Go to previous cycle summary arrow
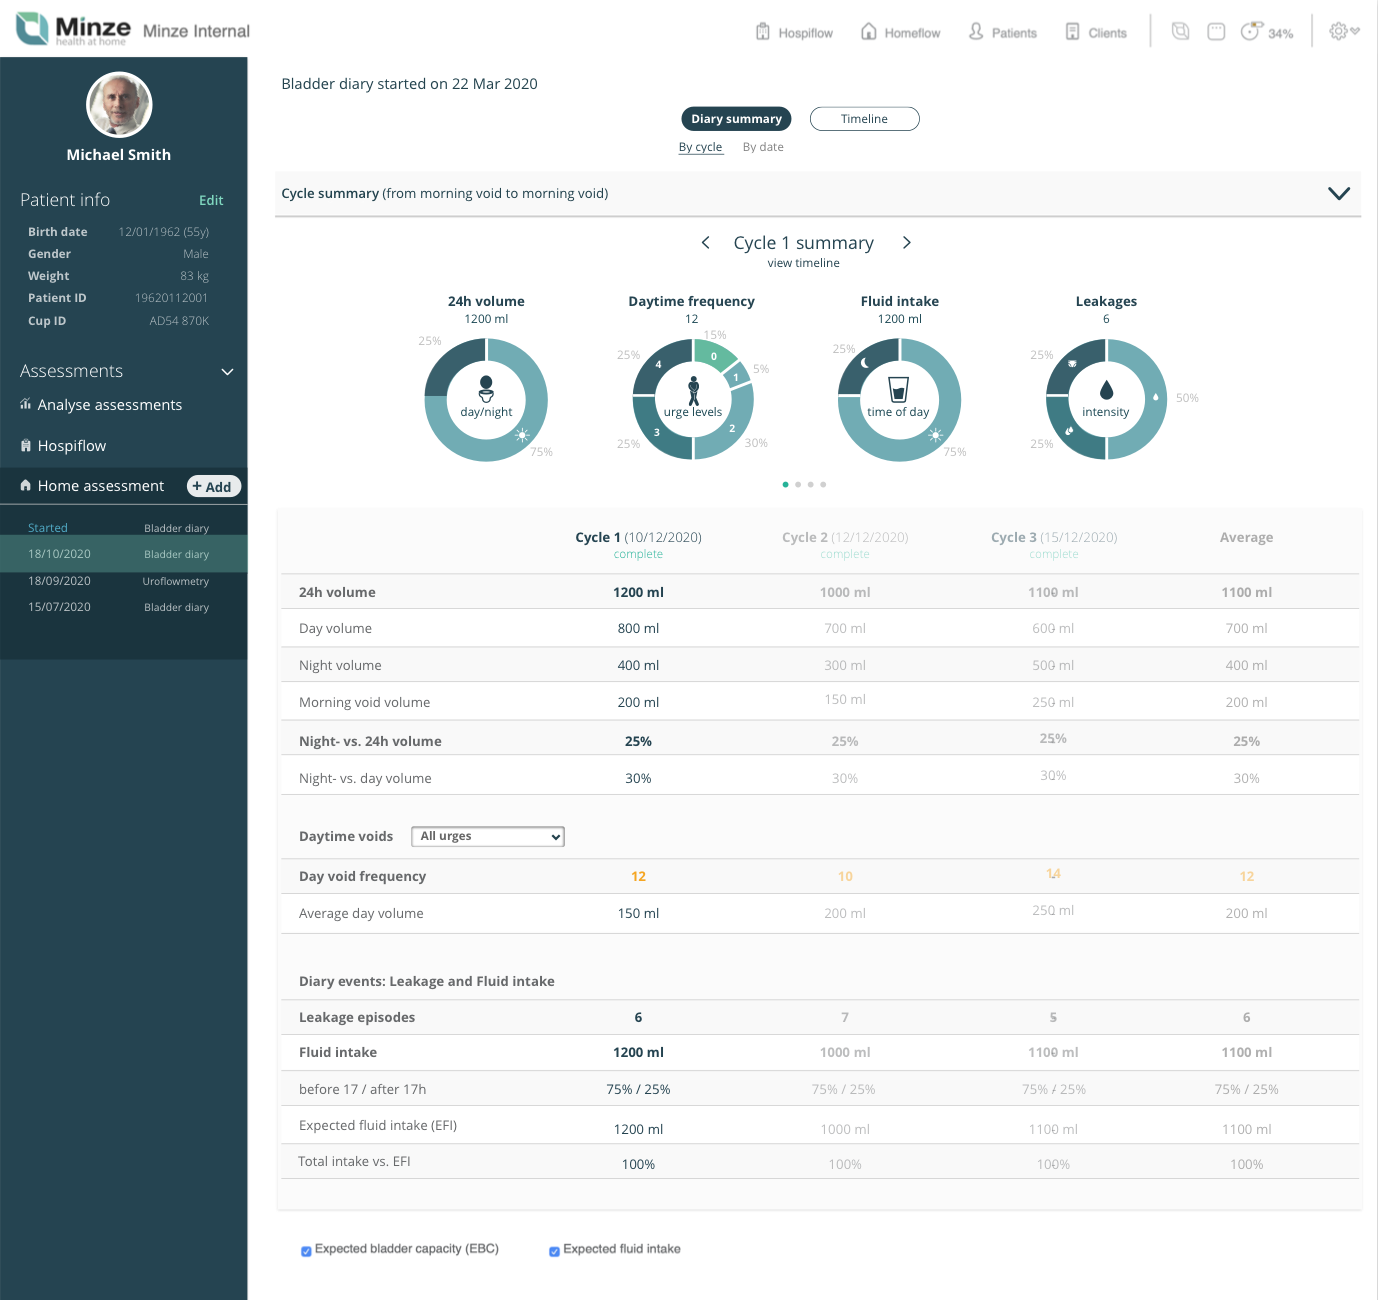 point(706,243)
